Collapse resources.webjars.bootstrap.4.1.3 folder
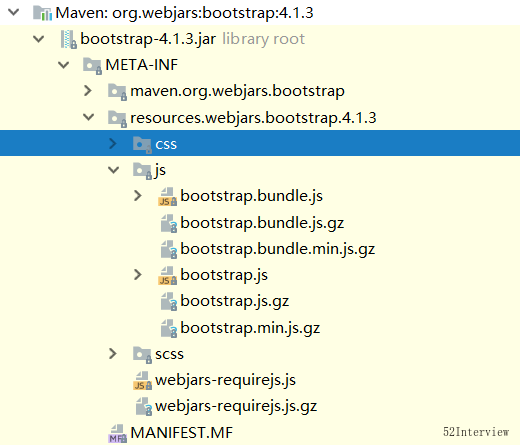The image size is (520, 448). coord(89,117)
